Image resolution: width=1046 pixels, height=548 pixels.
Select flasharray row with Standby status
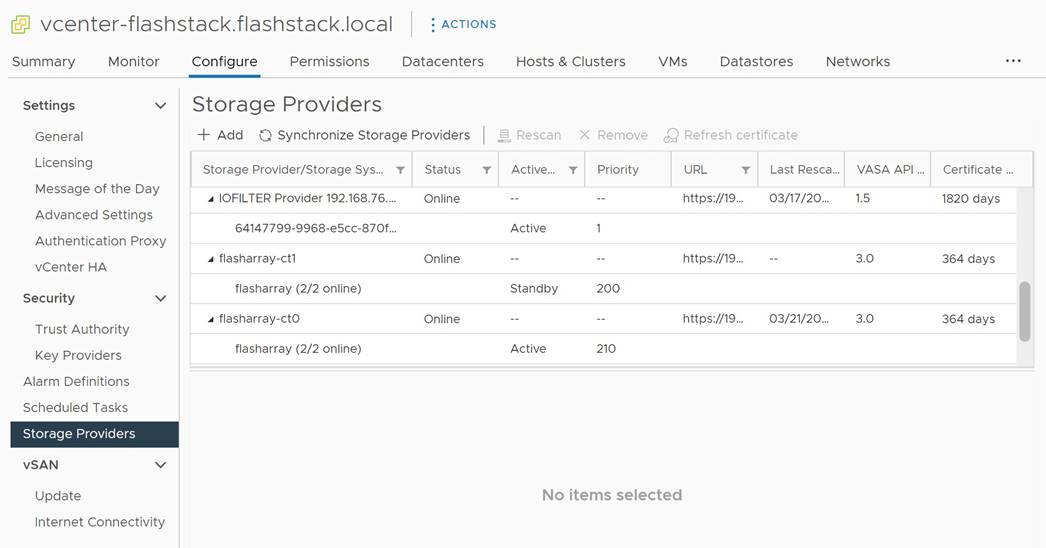click(x=603, y=288)
